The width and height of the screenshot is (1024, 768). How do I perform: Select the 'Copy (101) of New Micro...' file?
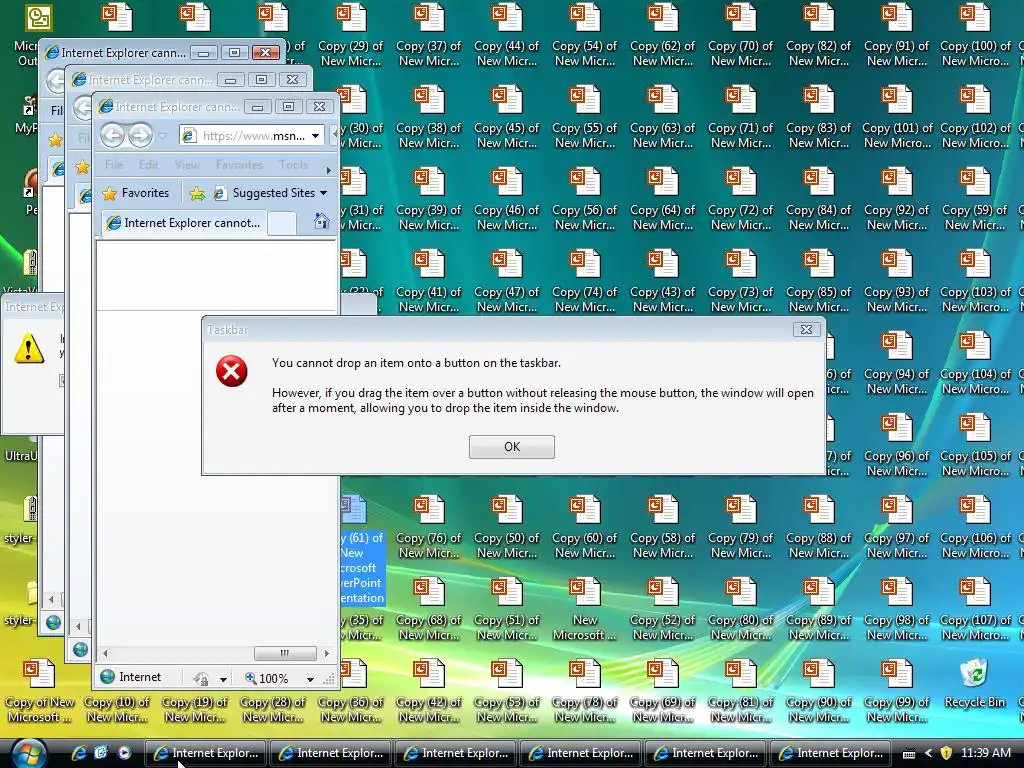click(897, 118)
